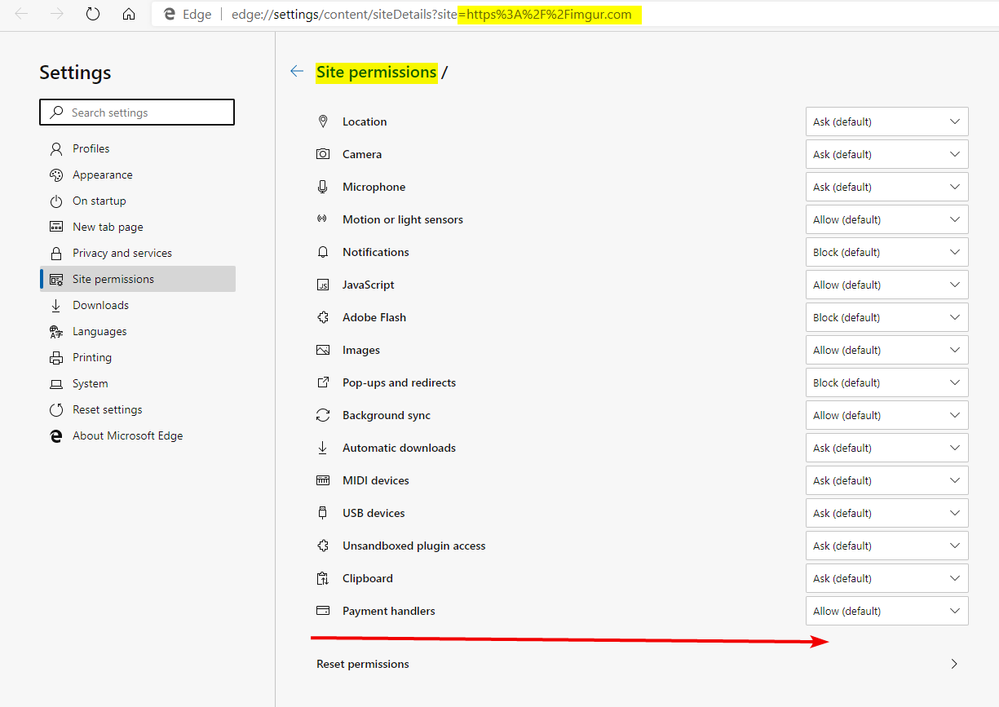Click the Location pin icon
This screenshot has height=707, width=999.
[323, 121]
